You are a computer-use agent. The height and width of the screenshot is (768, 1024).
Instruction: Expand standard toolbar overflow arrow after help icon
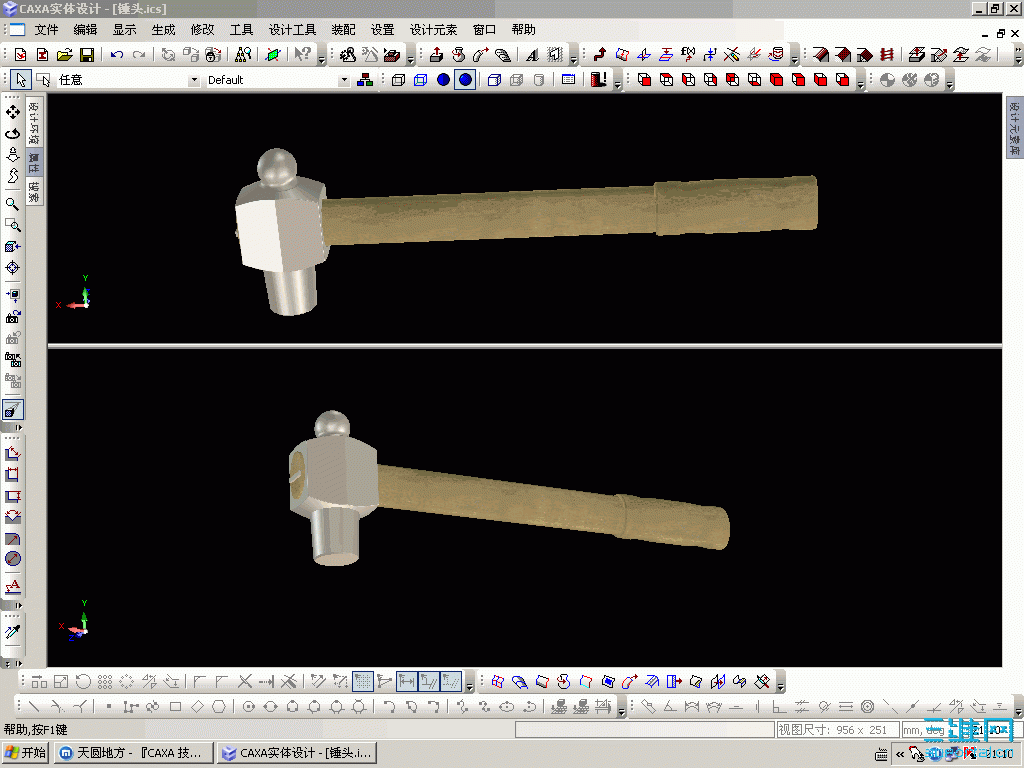pyautogui.click(x=321, y=57)
